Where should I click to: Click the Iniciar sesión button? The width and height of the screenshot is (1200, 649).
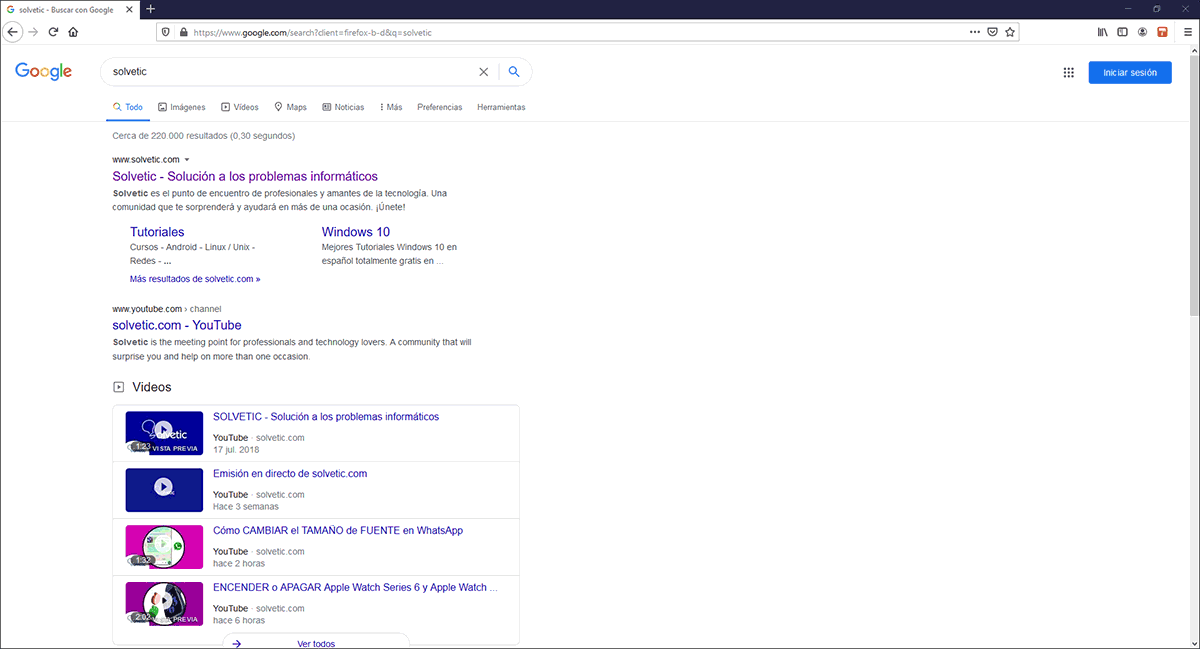pyautogui.click(x=1130, y=72)
